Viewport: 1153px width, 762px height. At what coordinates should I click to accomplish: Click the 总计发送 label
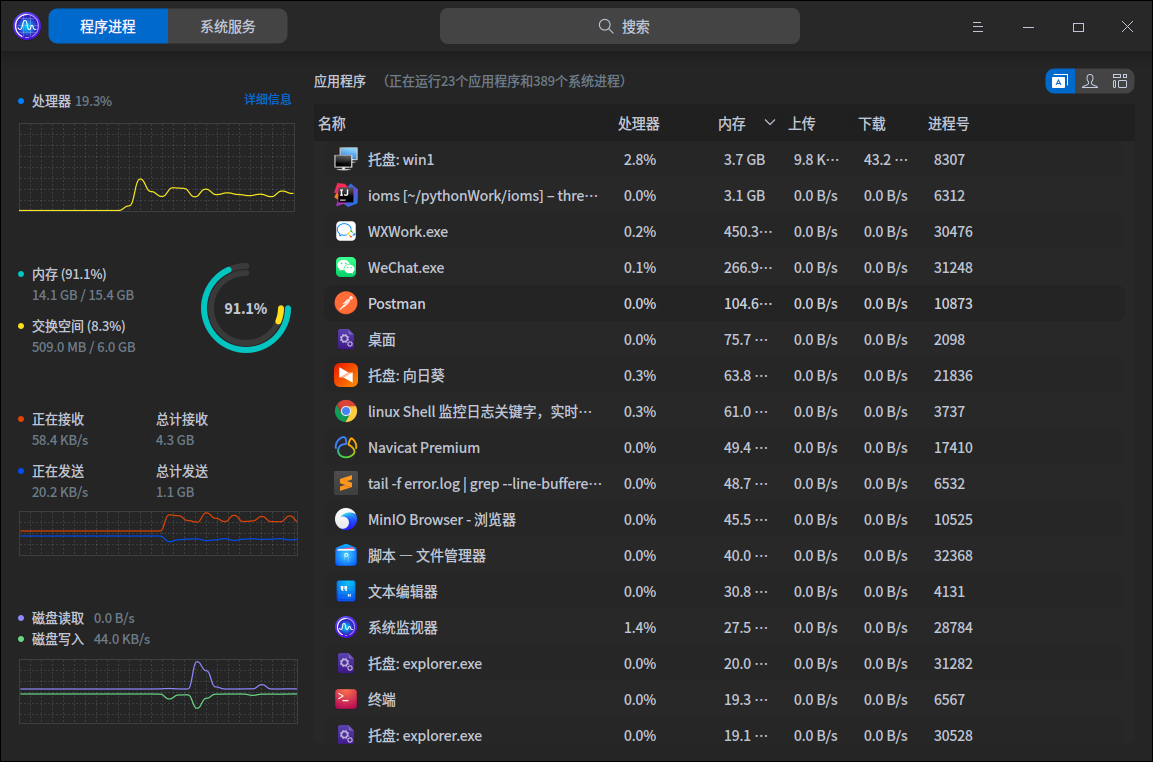(x=182, y=471)
